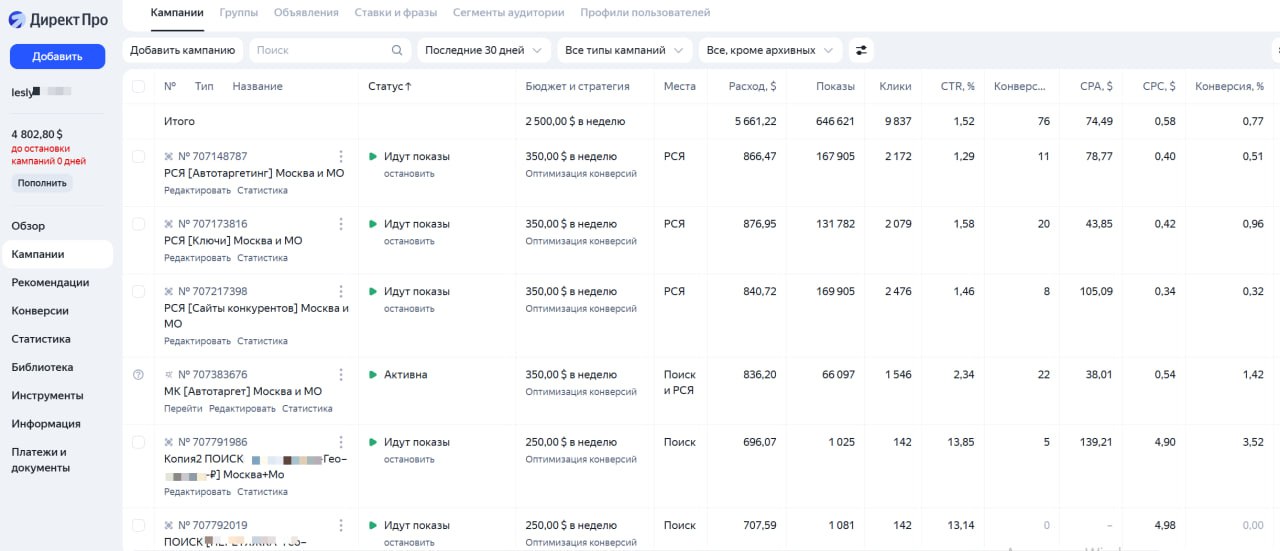
Task: Toggle the select-all campaigns checkbox in header
Action: coord(139,87)
